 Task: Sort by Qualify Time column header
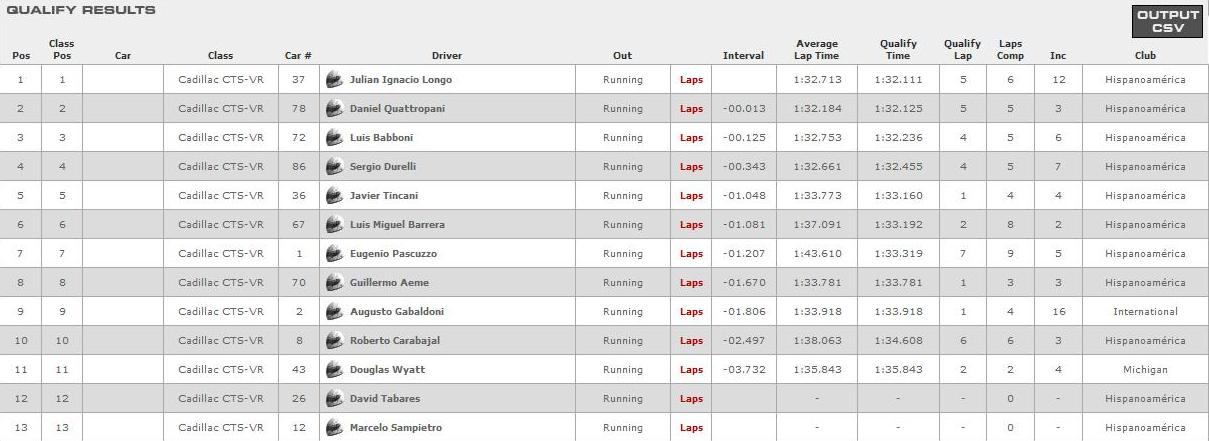coord(898,50)
